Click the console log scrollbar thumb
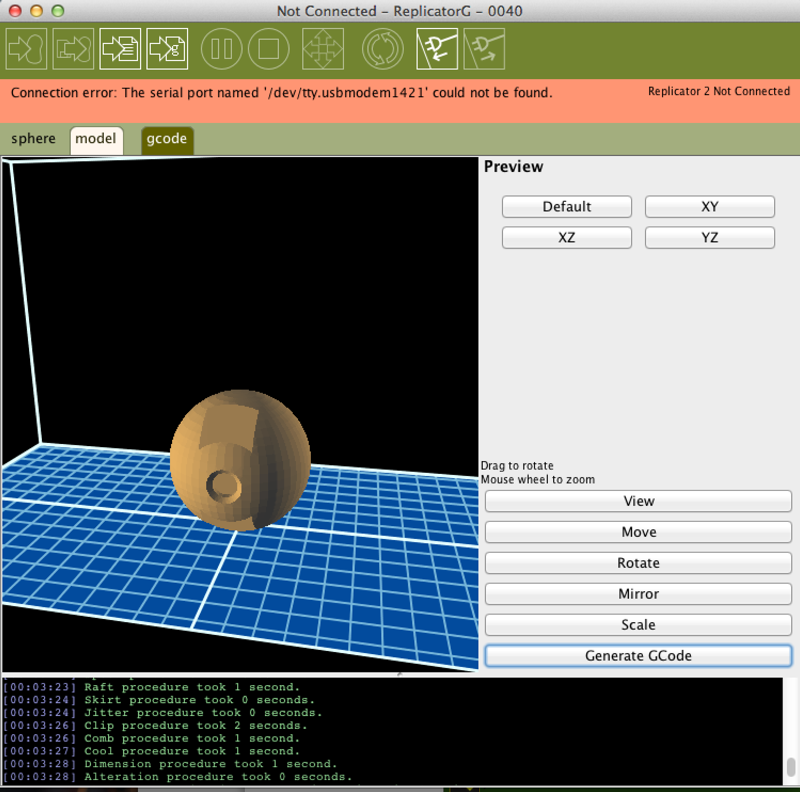 pos(791,767)
